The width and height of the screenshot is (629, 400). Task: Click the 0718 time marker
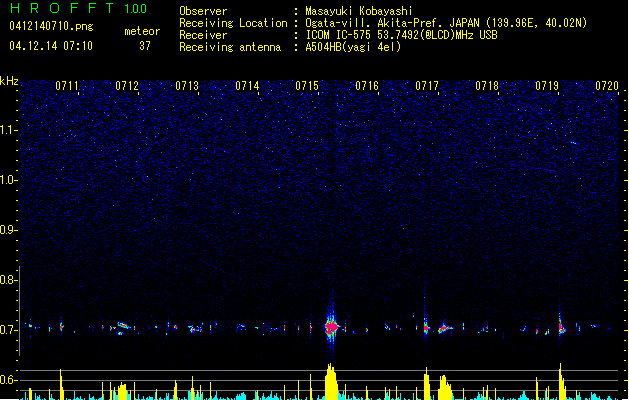pyautogui.click(x=487, y=86)
